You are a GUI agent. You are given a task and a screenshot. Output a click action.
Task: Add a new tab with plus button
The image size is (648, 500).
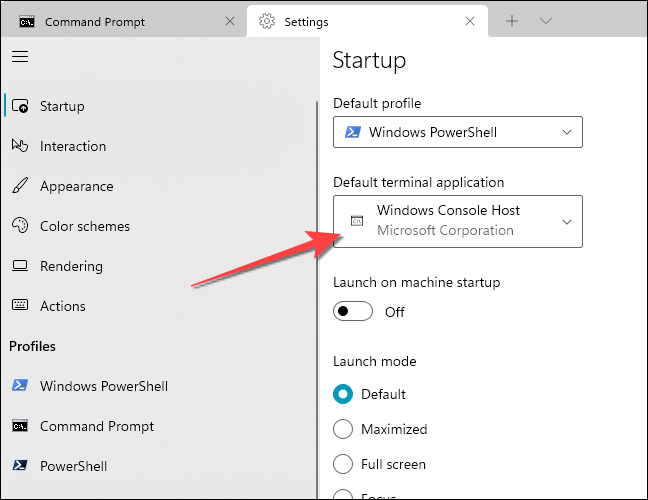click(x=512, y=21)
